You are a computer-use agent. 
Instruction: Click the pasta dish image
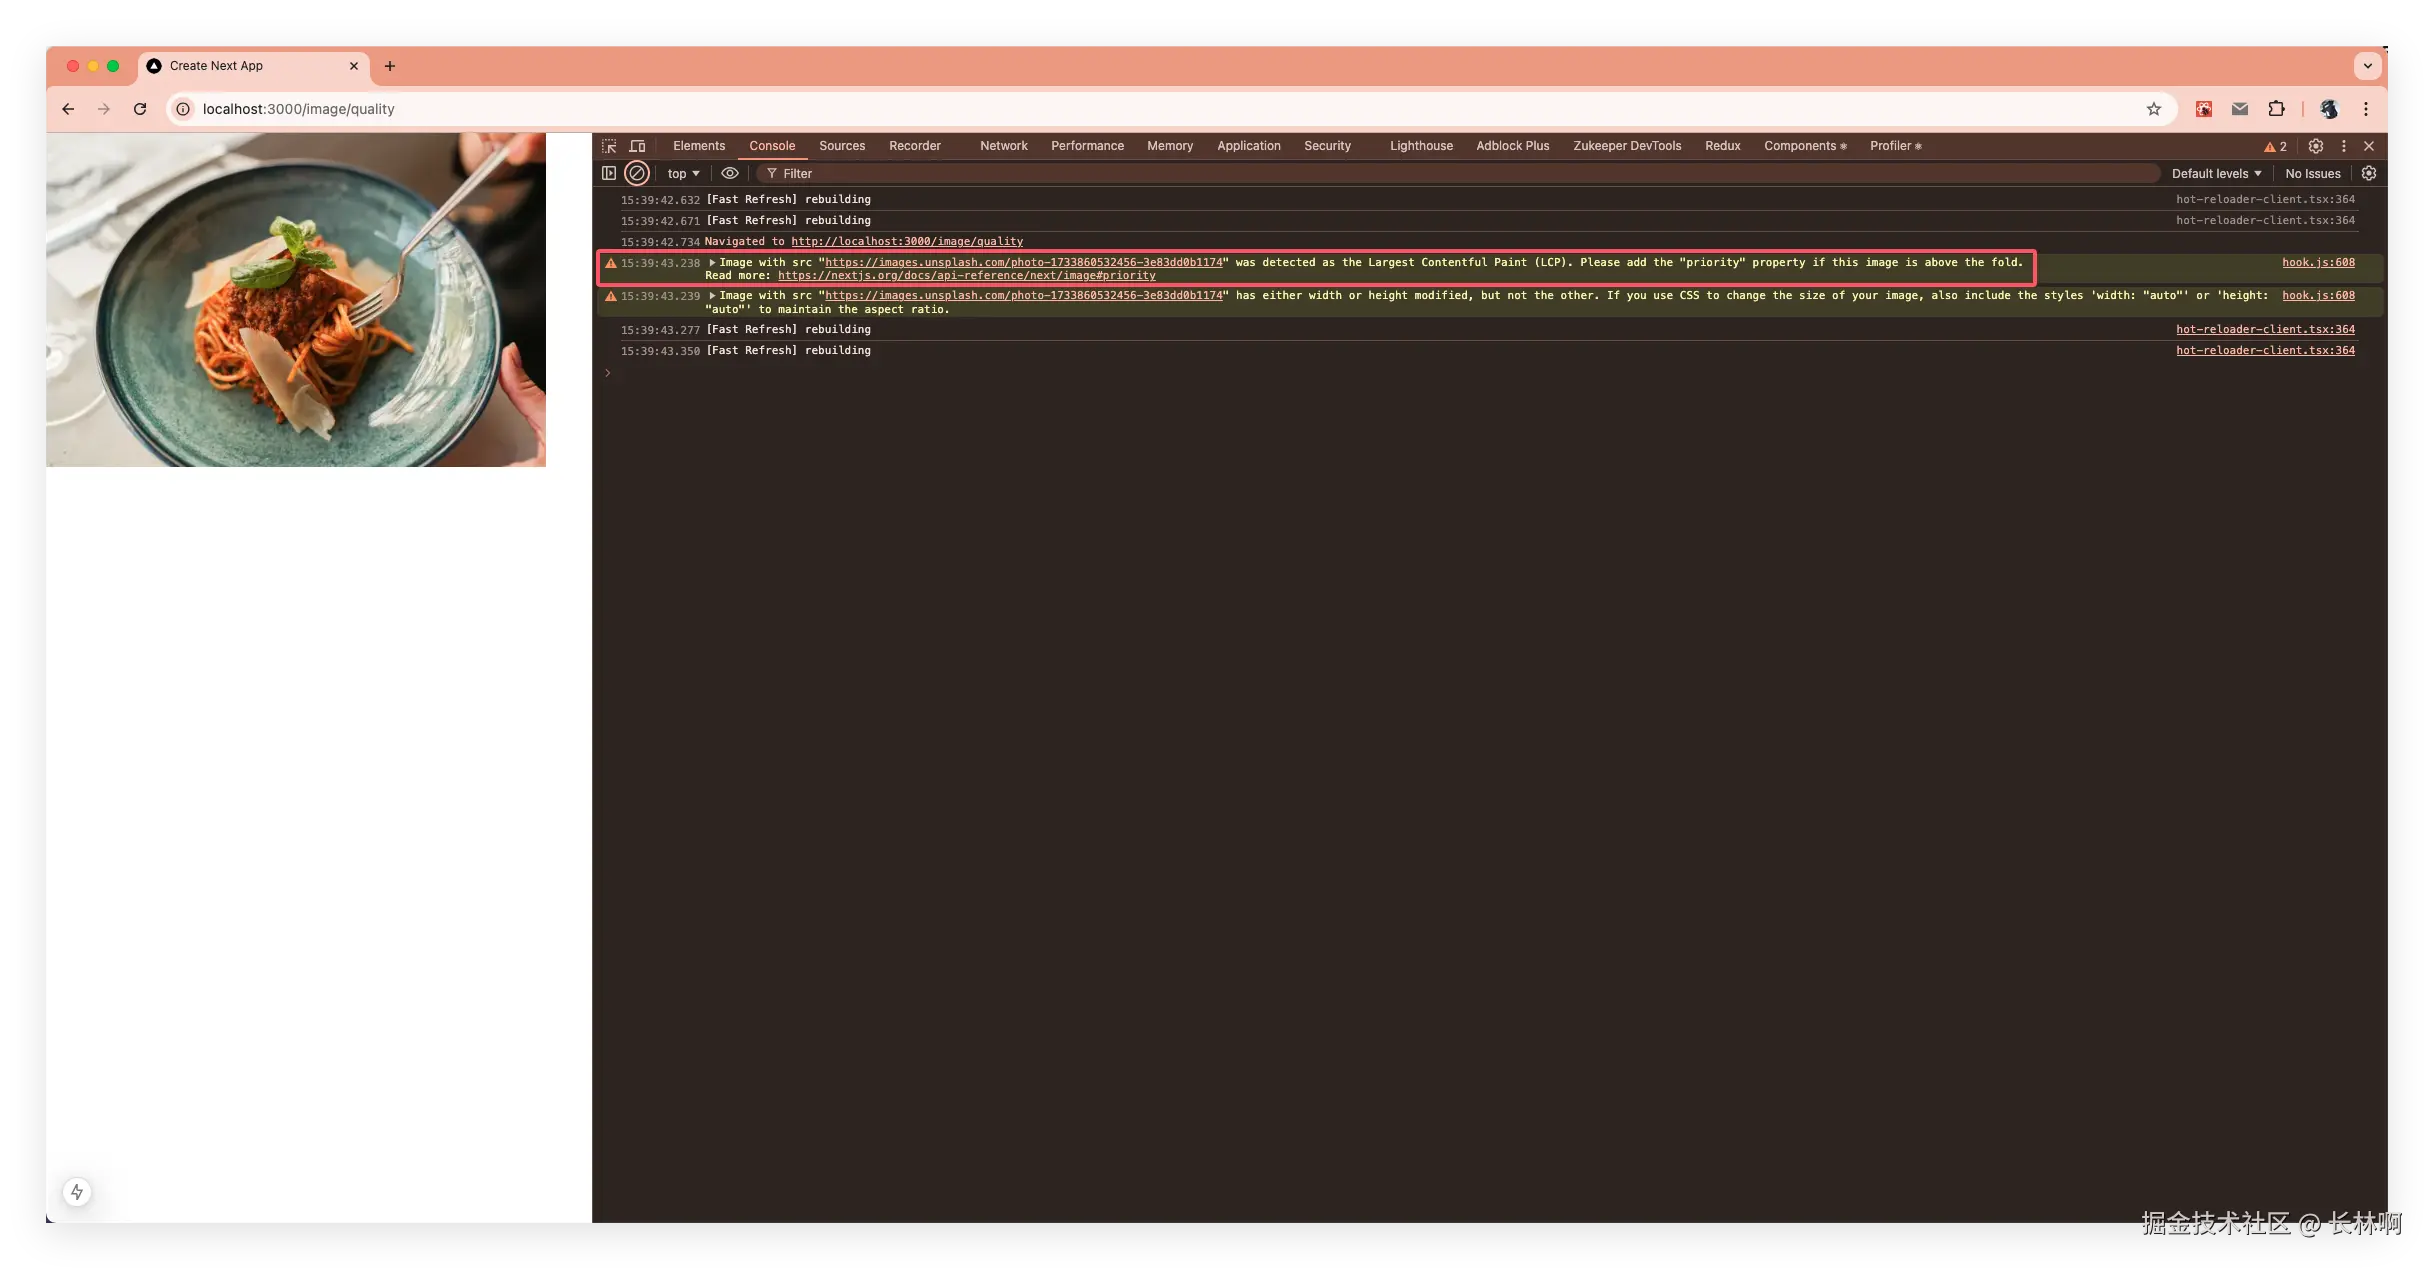pyautogui.click(x=296, y=299)
